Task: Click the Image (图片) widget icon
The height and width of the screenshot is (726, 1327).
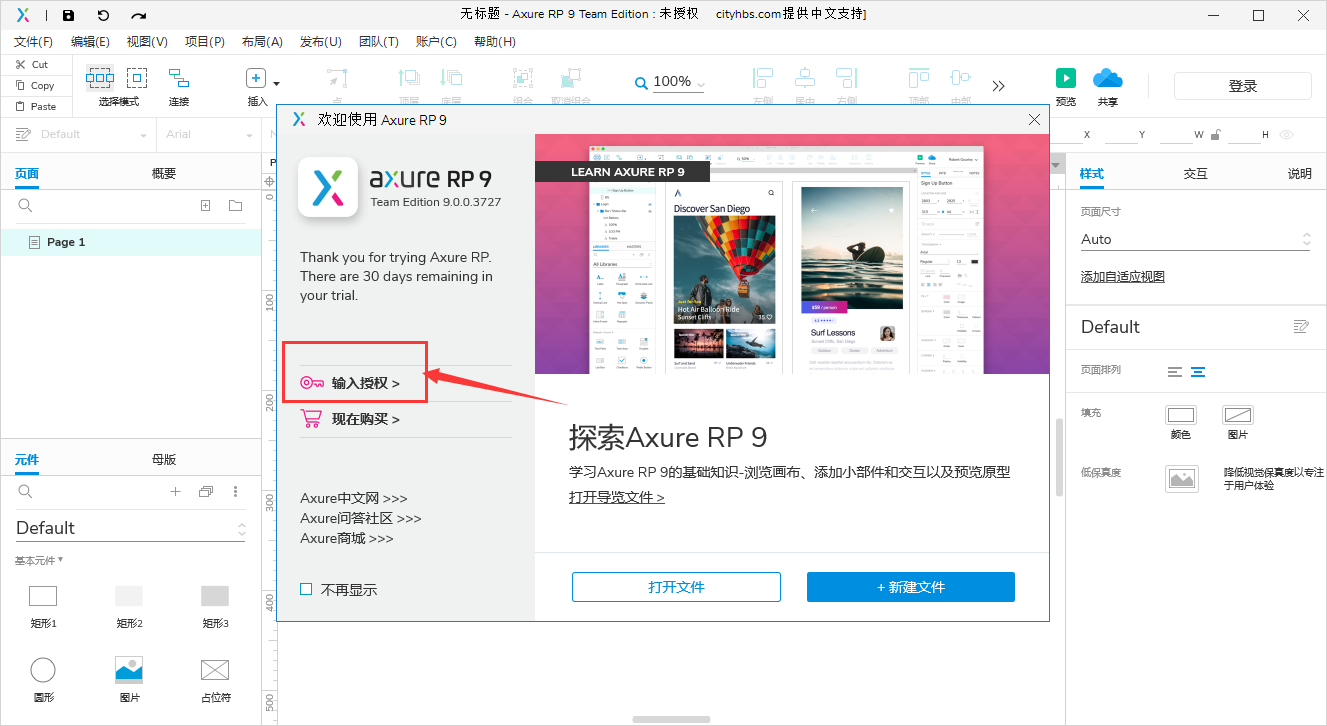Action: point(129,670)
